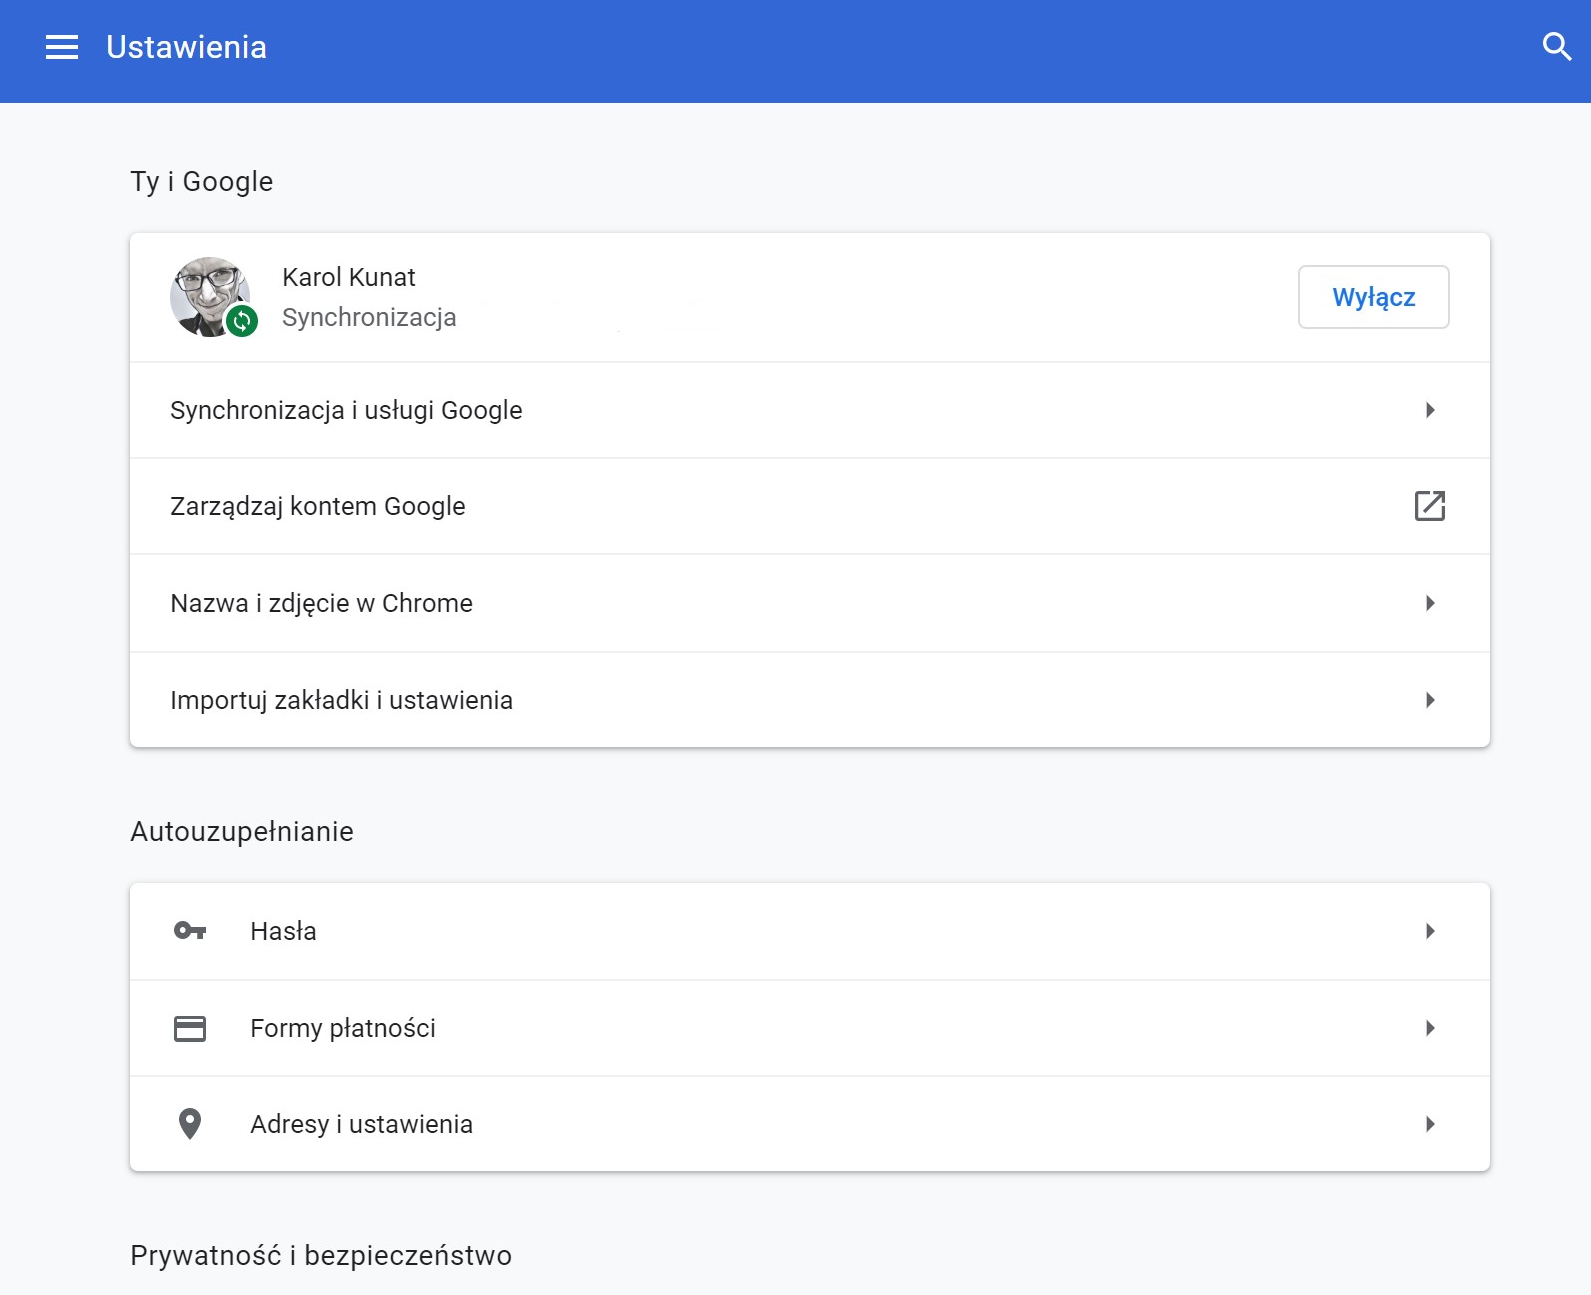Click the Synchronizacja status text under name

369,317
